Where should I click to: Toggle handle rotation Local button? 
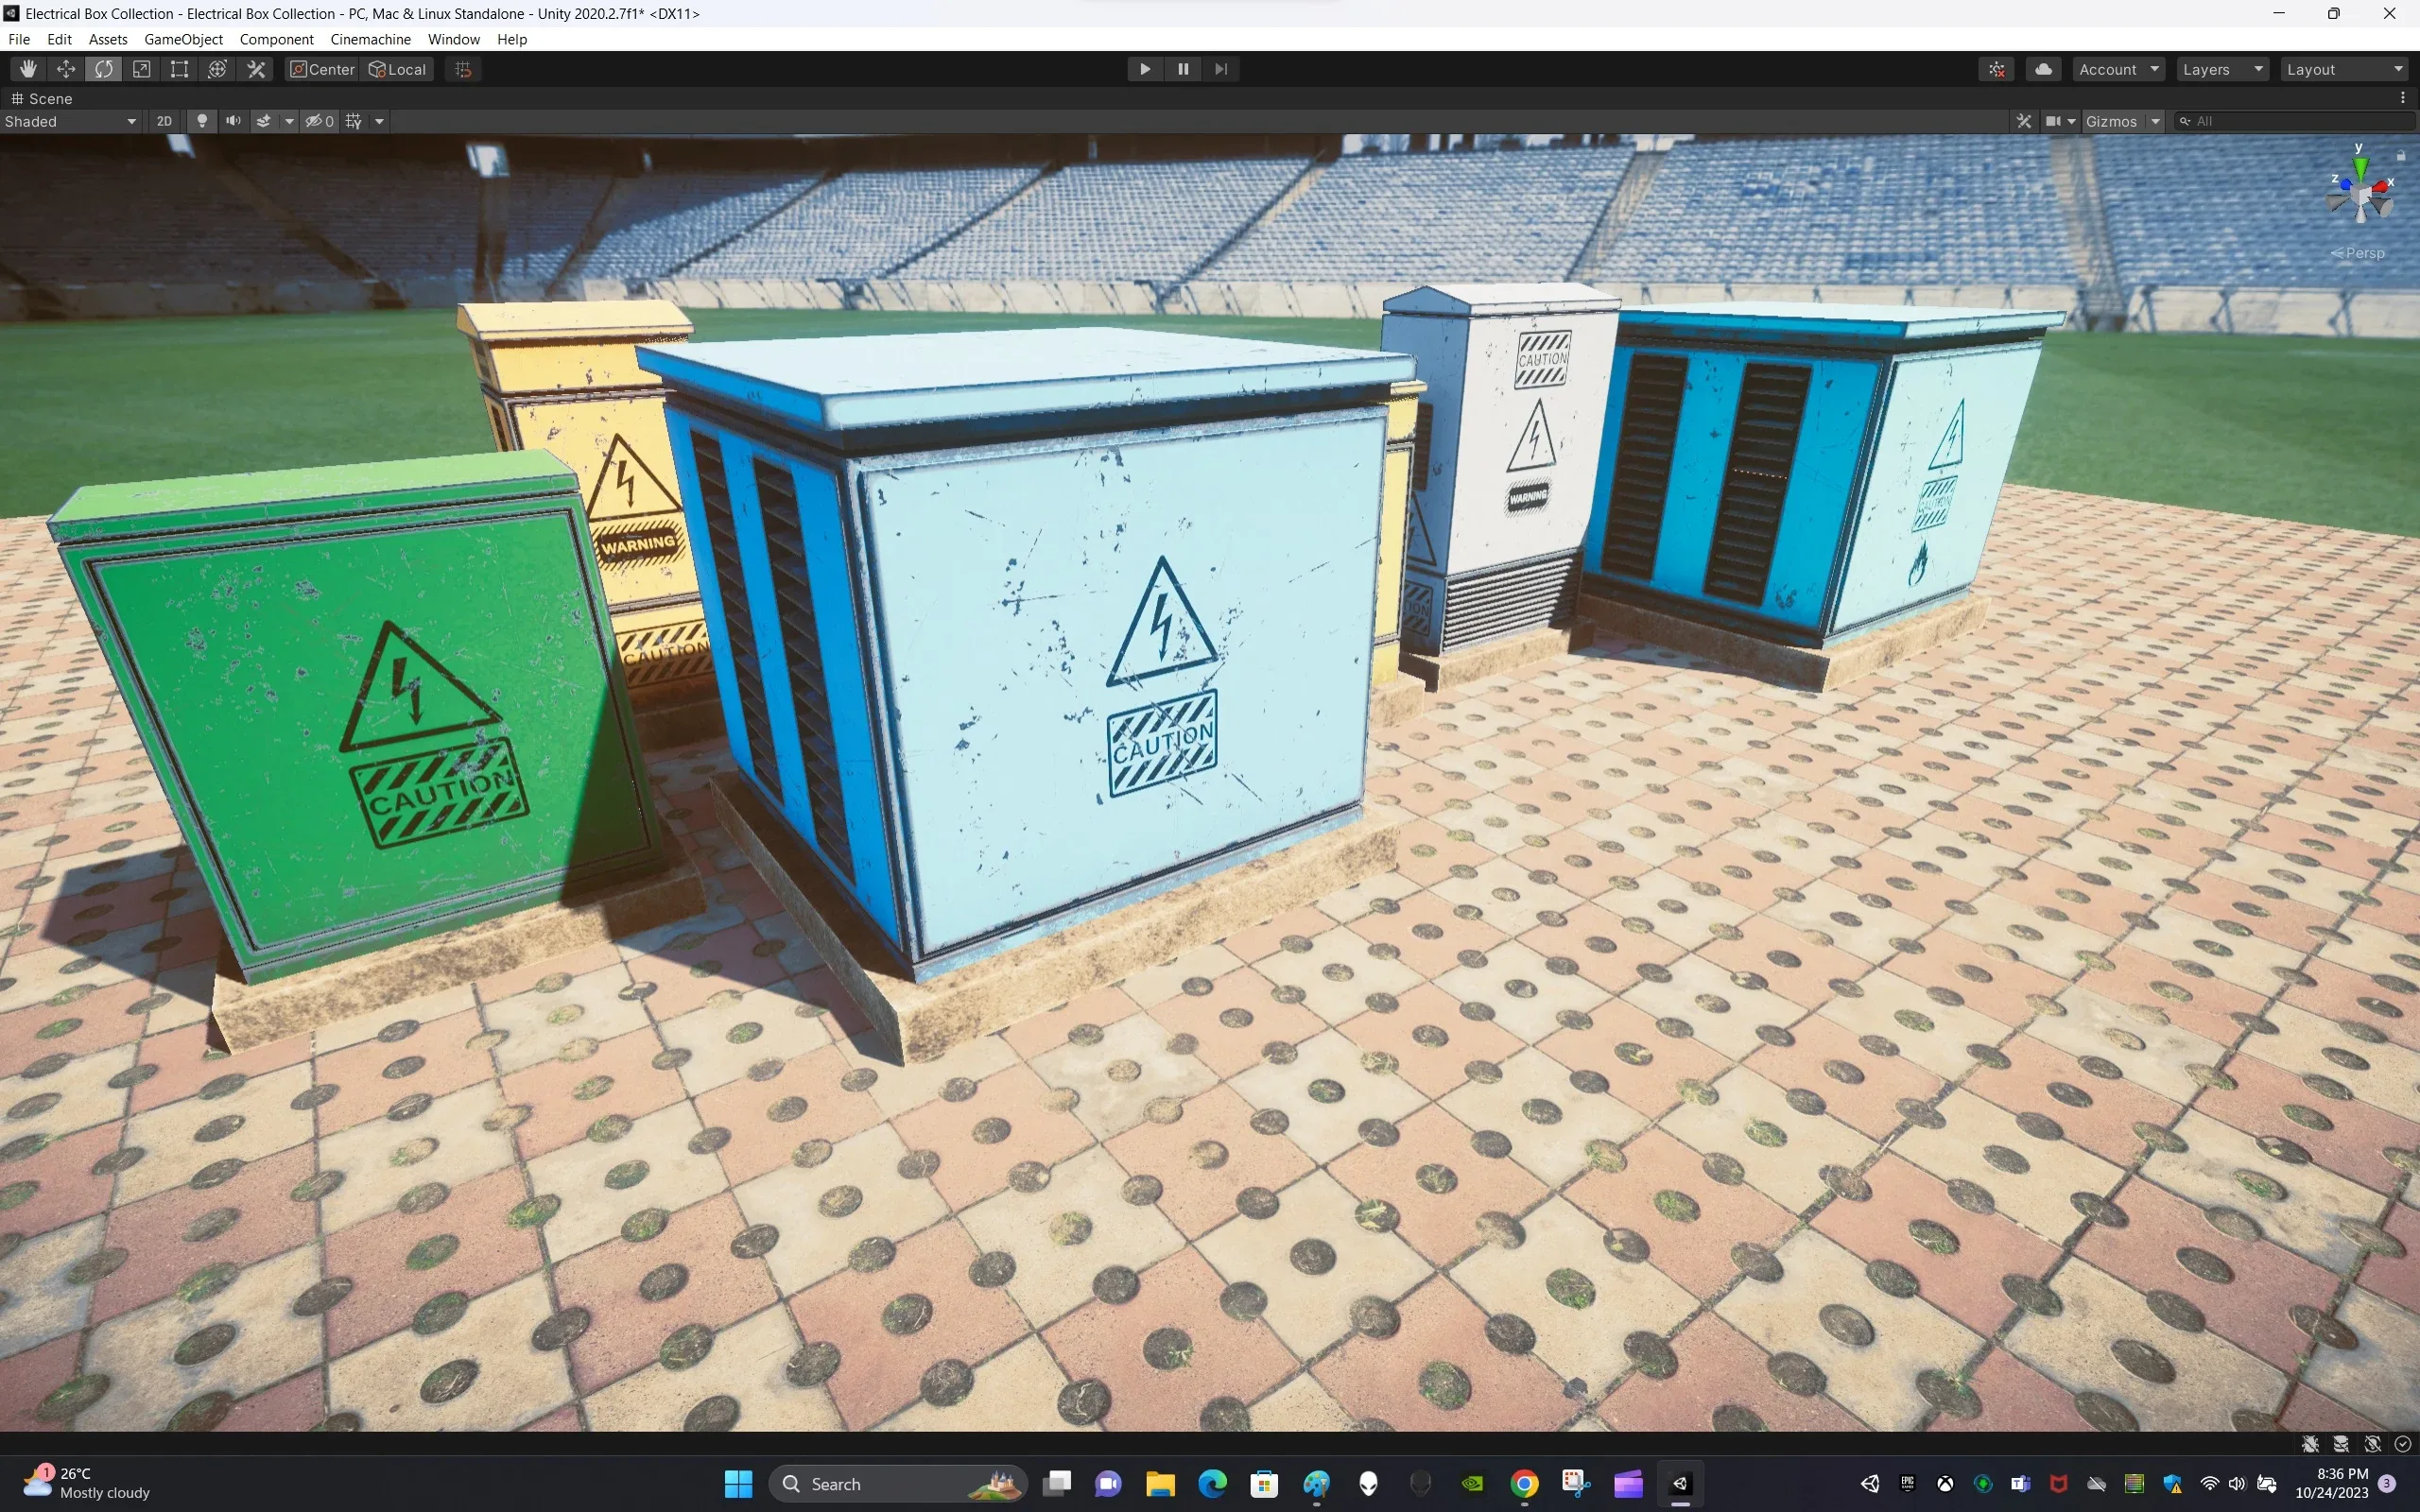[x=397, y=69]
